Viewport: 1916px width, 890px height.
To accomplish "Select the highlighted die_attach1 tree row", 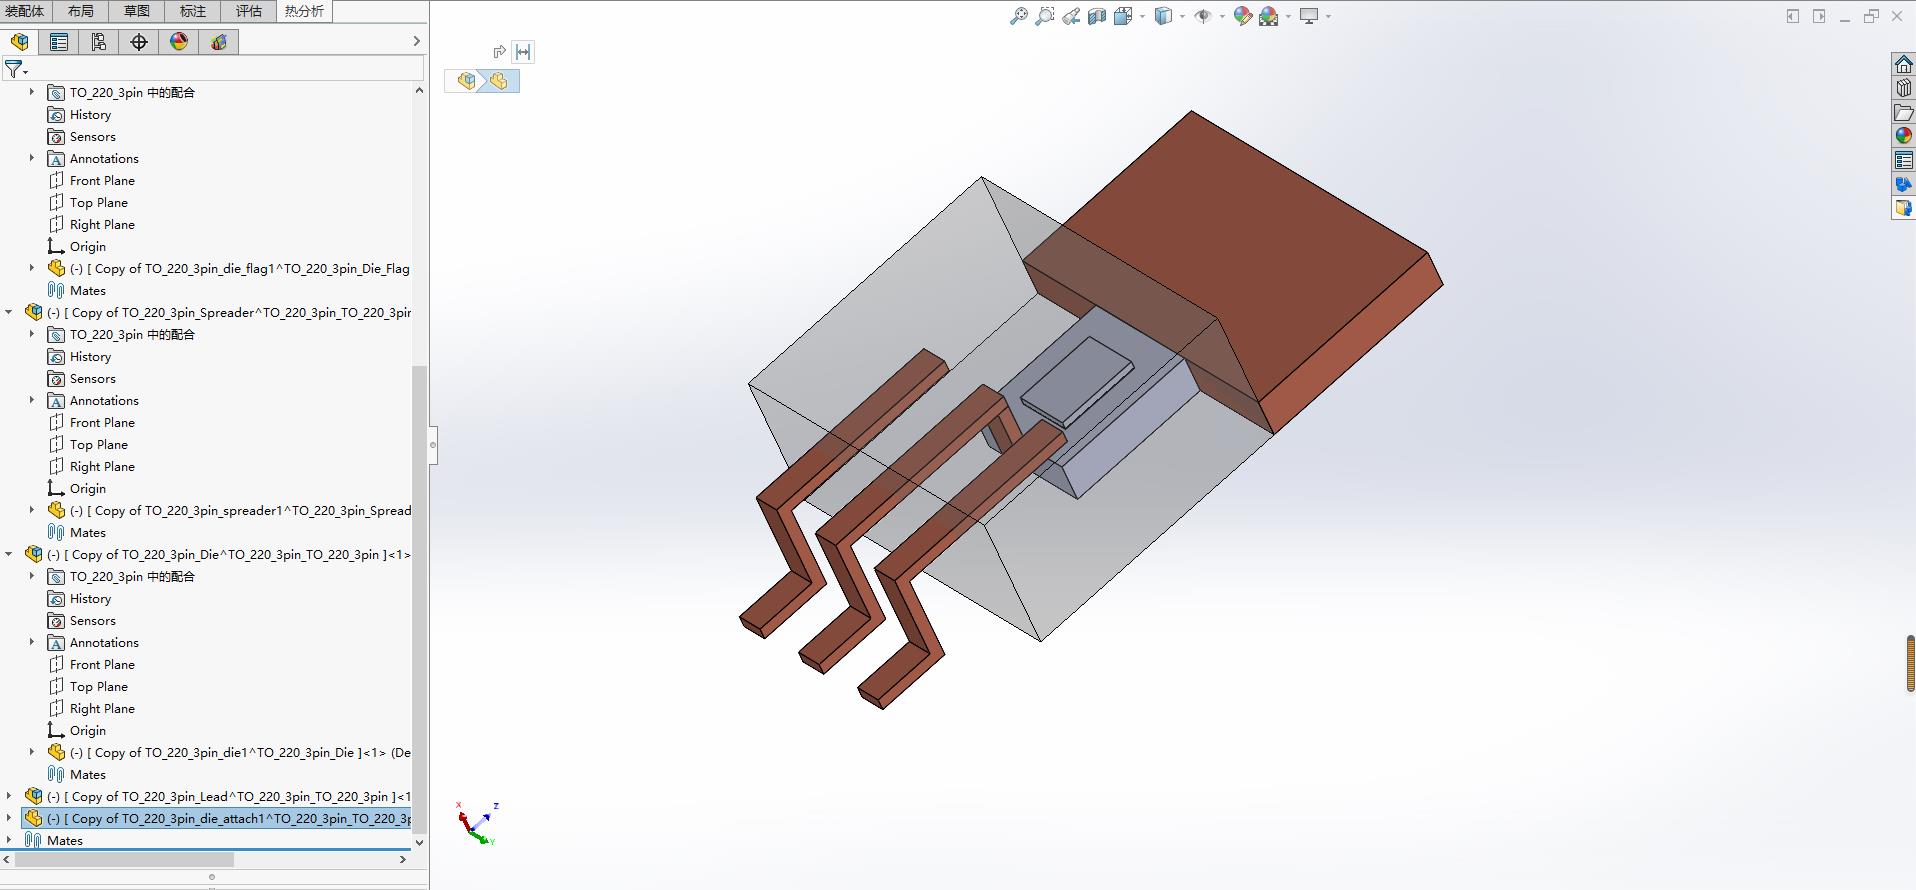I will click(217, 818).
